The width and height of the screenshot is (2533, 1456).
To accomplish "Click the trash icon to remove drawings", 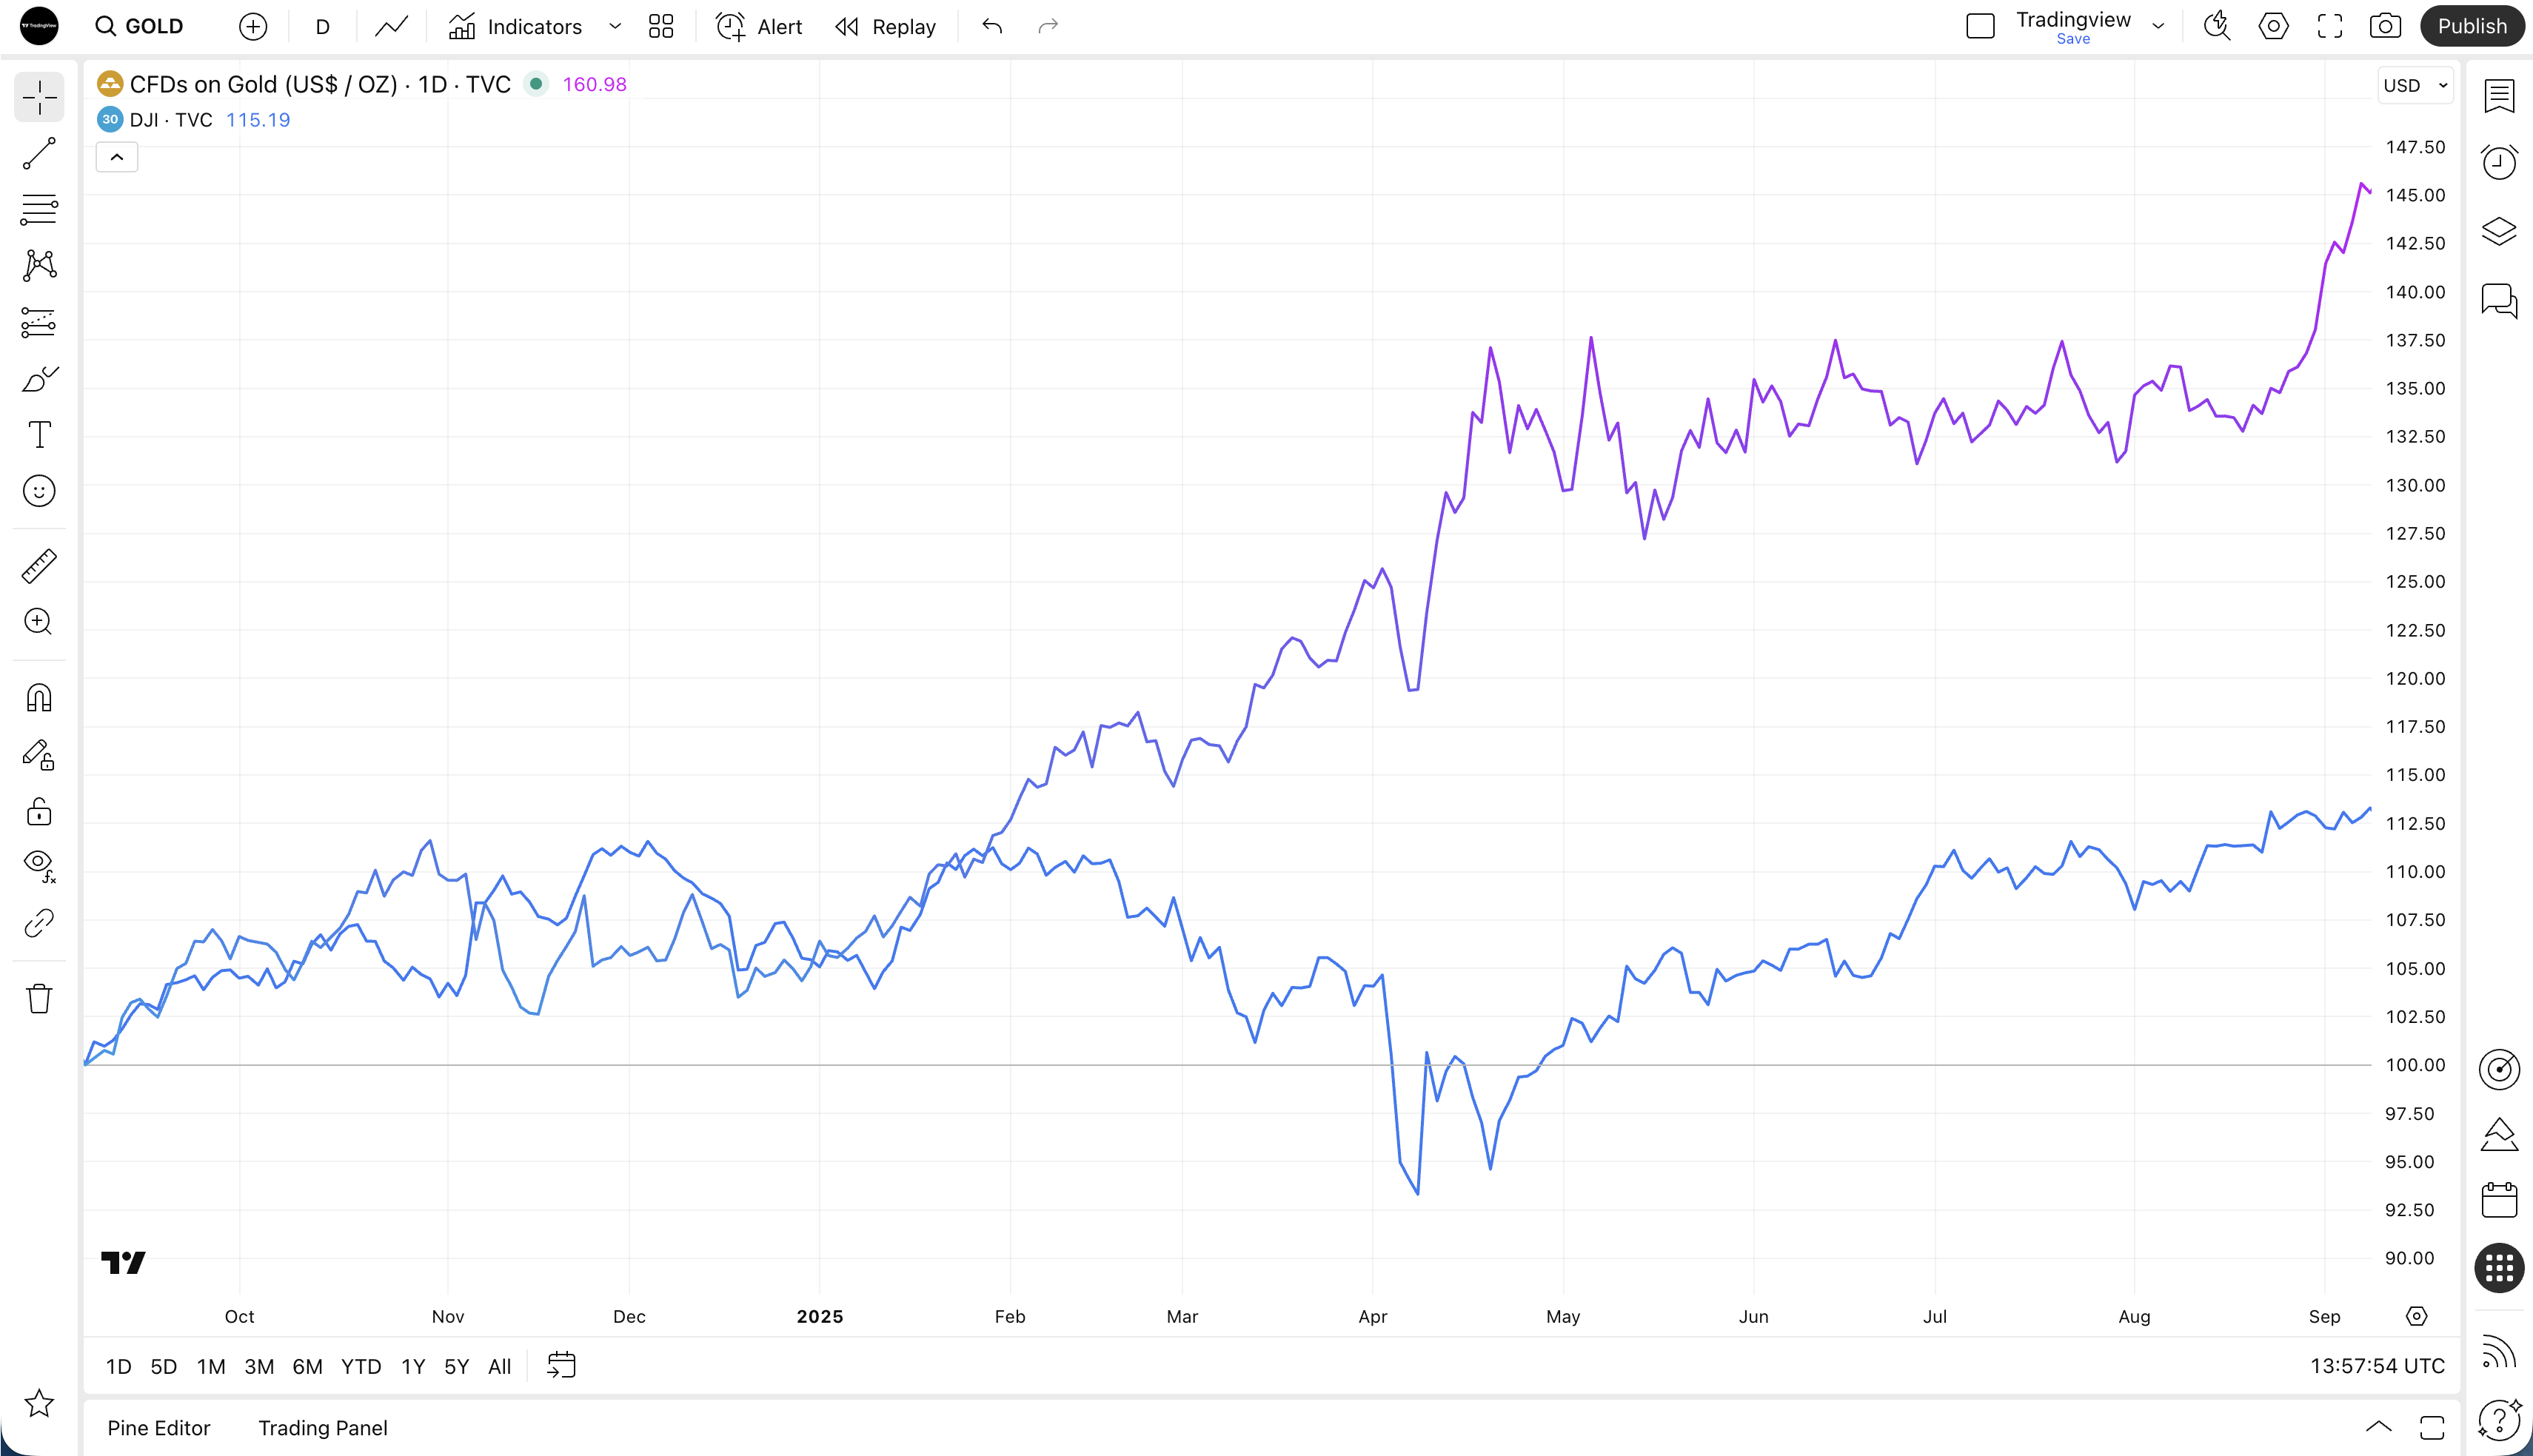I will point(39,998).
